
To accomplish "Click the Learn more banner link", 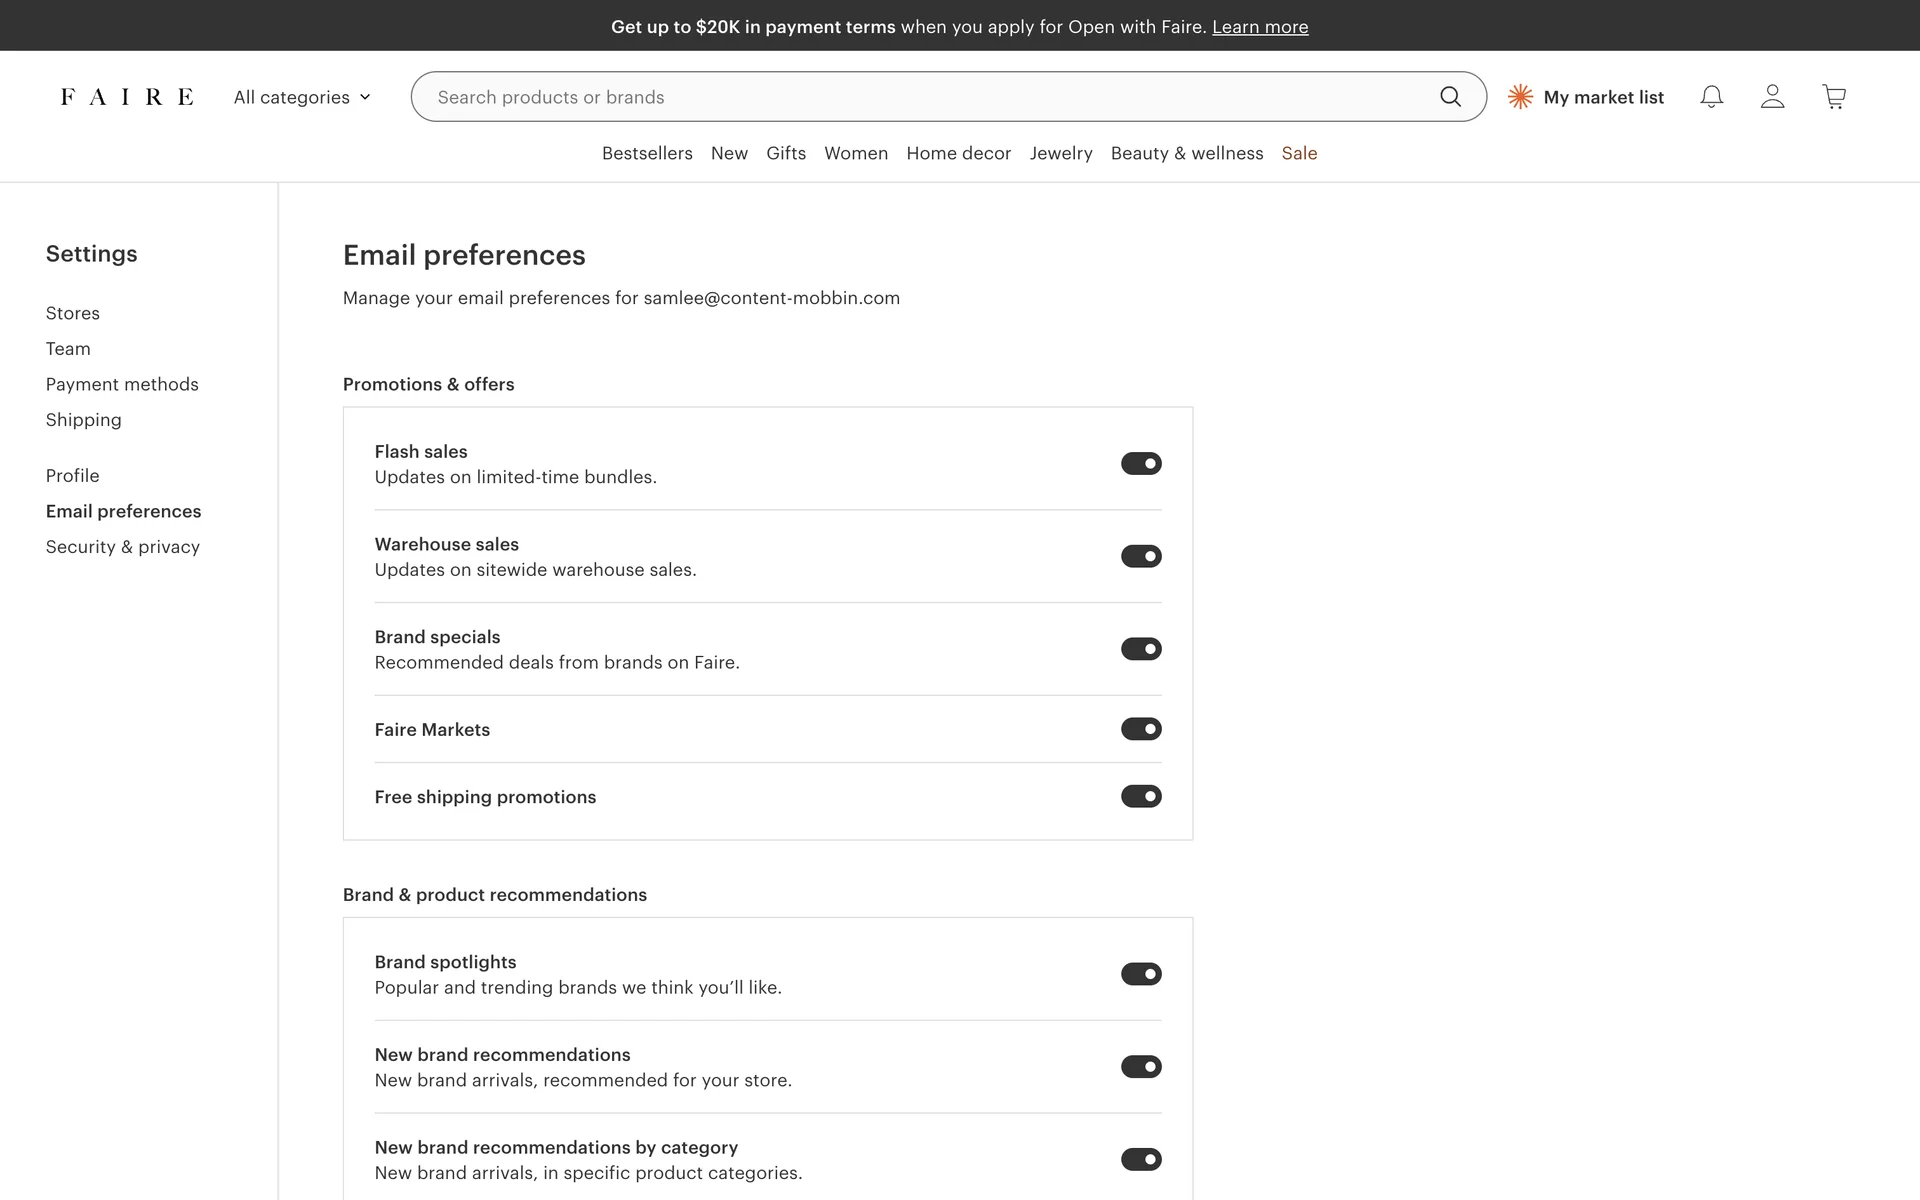I will click(x=1260, y=27).
